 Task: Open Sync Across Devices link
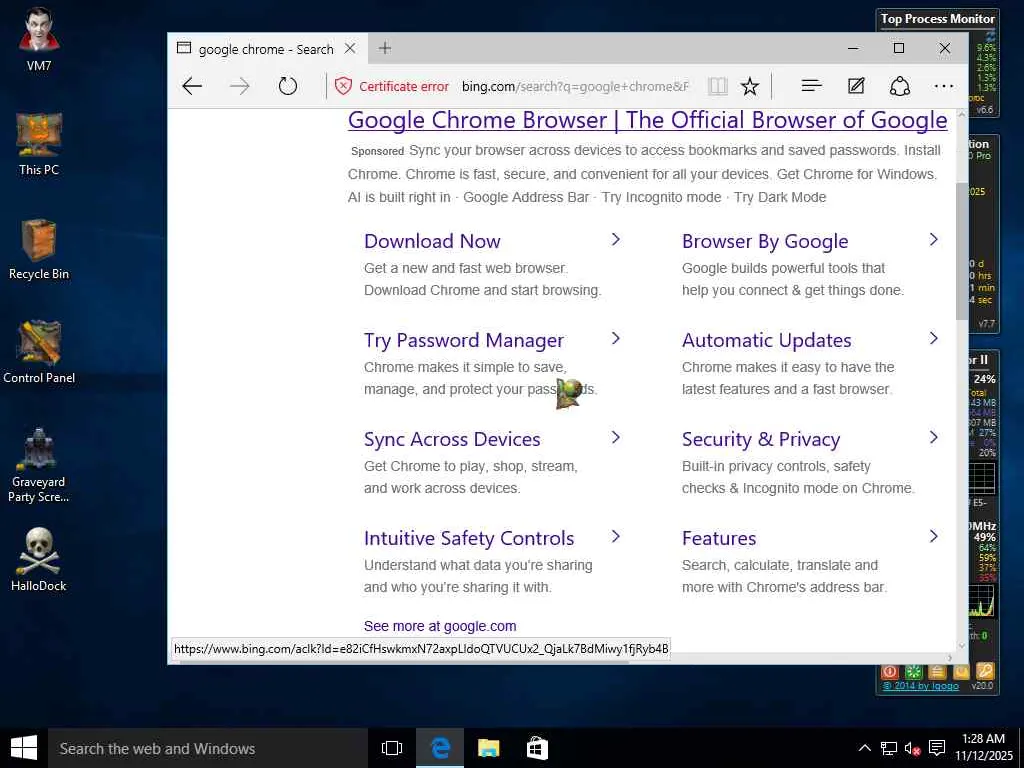pos(452,440)
